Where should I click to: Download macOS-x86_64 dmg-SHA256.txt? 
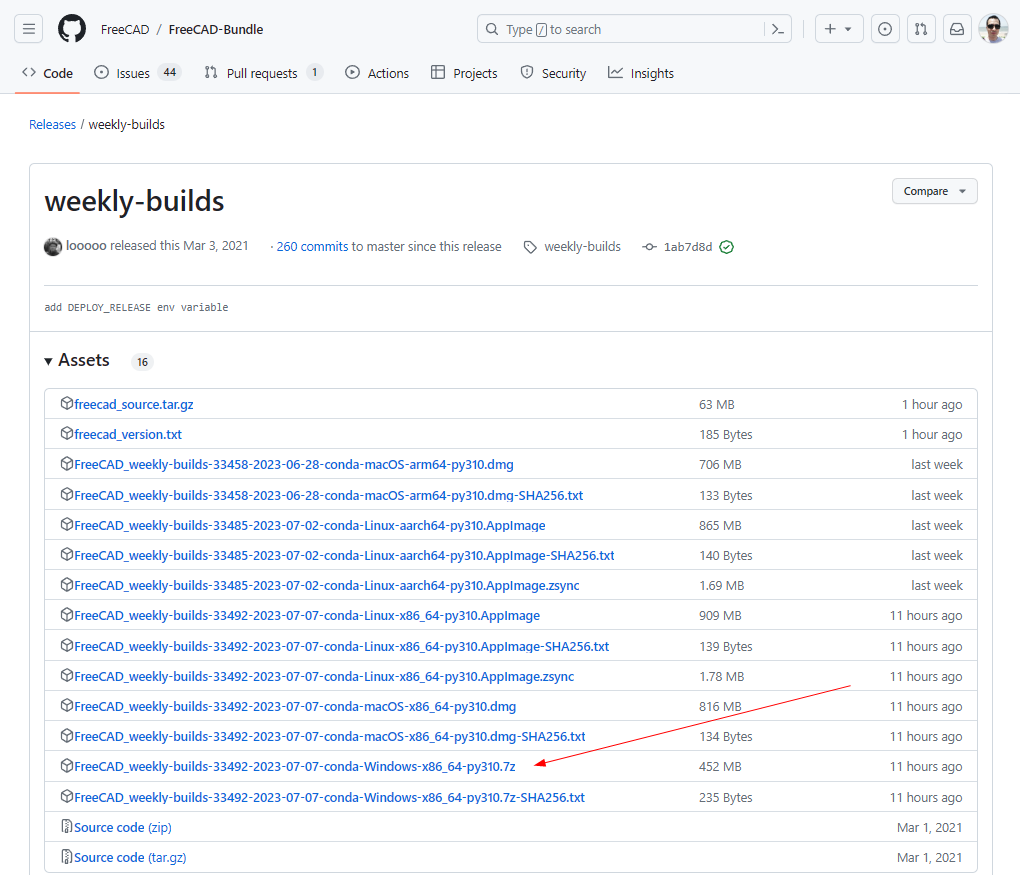(329, 736)
